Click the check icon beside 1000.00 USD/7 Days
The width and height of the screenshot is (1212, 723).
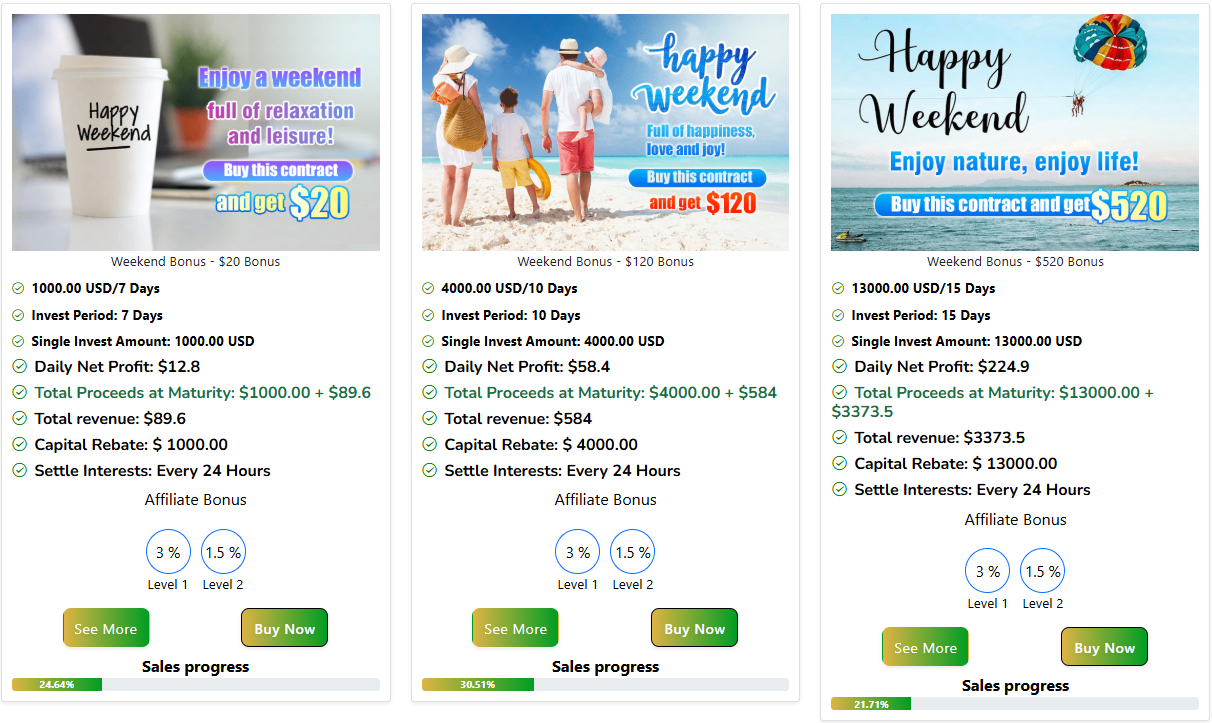(18, 288)
